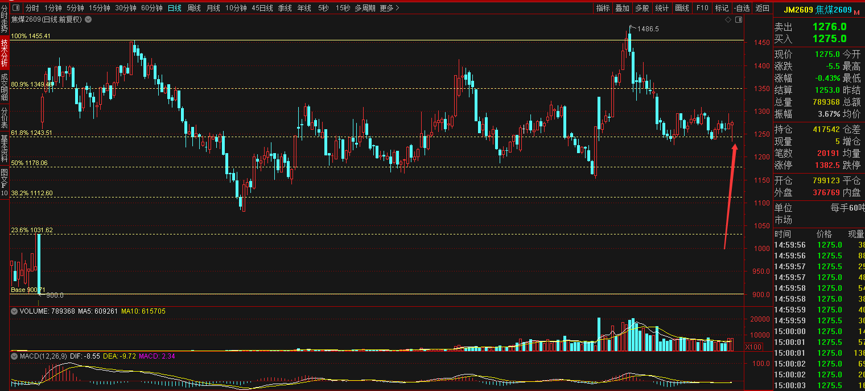Select the 15秒 timeframe
This screenshot has height=391, width=865.
(343, 8)
